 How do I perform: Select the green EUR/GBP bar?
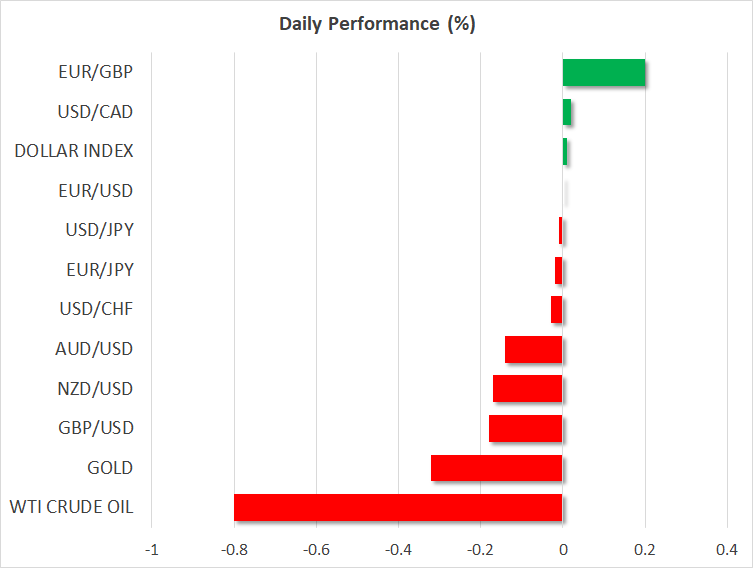click(604, 73)
